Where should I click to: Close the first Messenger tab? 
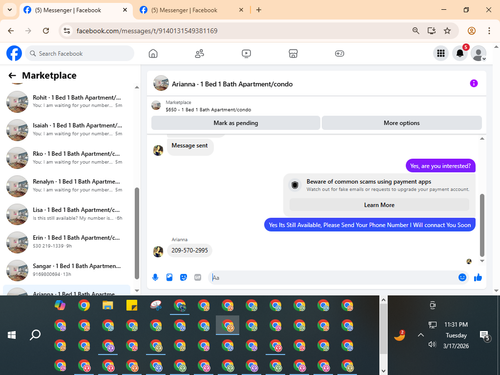(x=125, y=10)
